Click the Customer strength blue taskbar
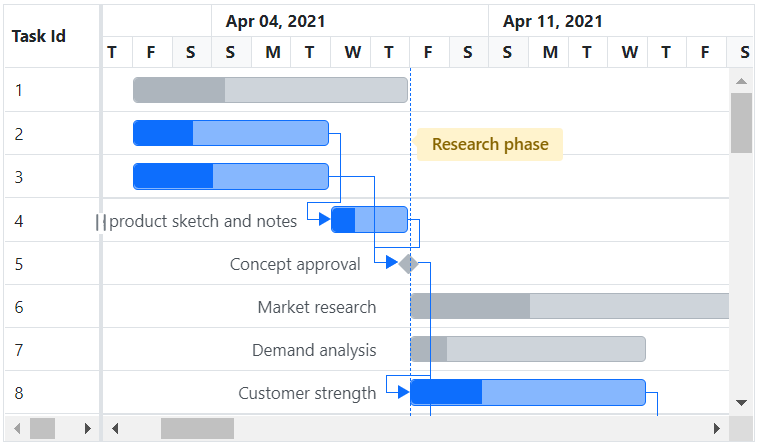Viewport: 757px width, 445px height. point(528,392)
